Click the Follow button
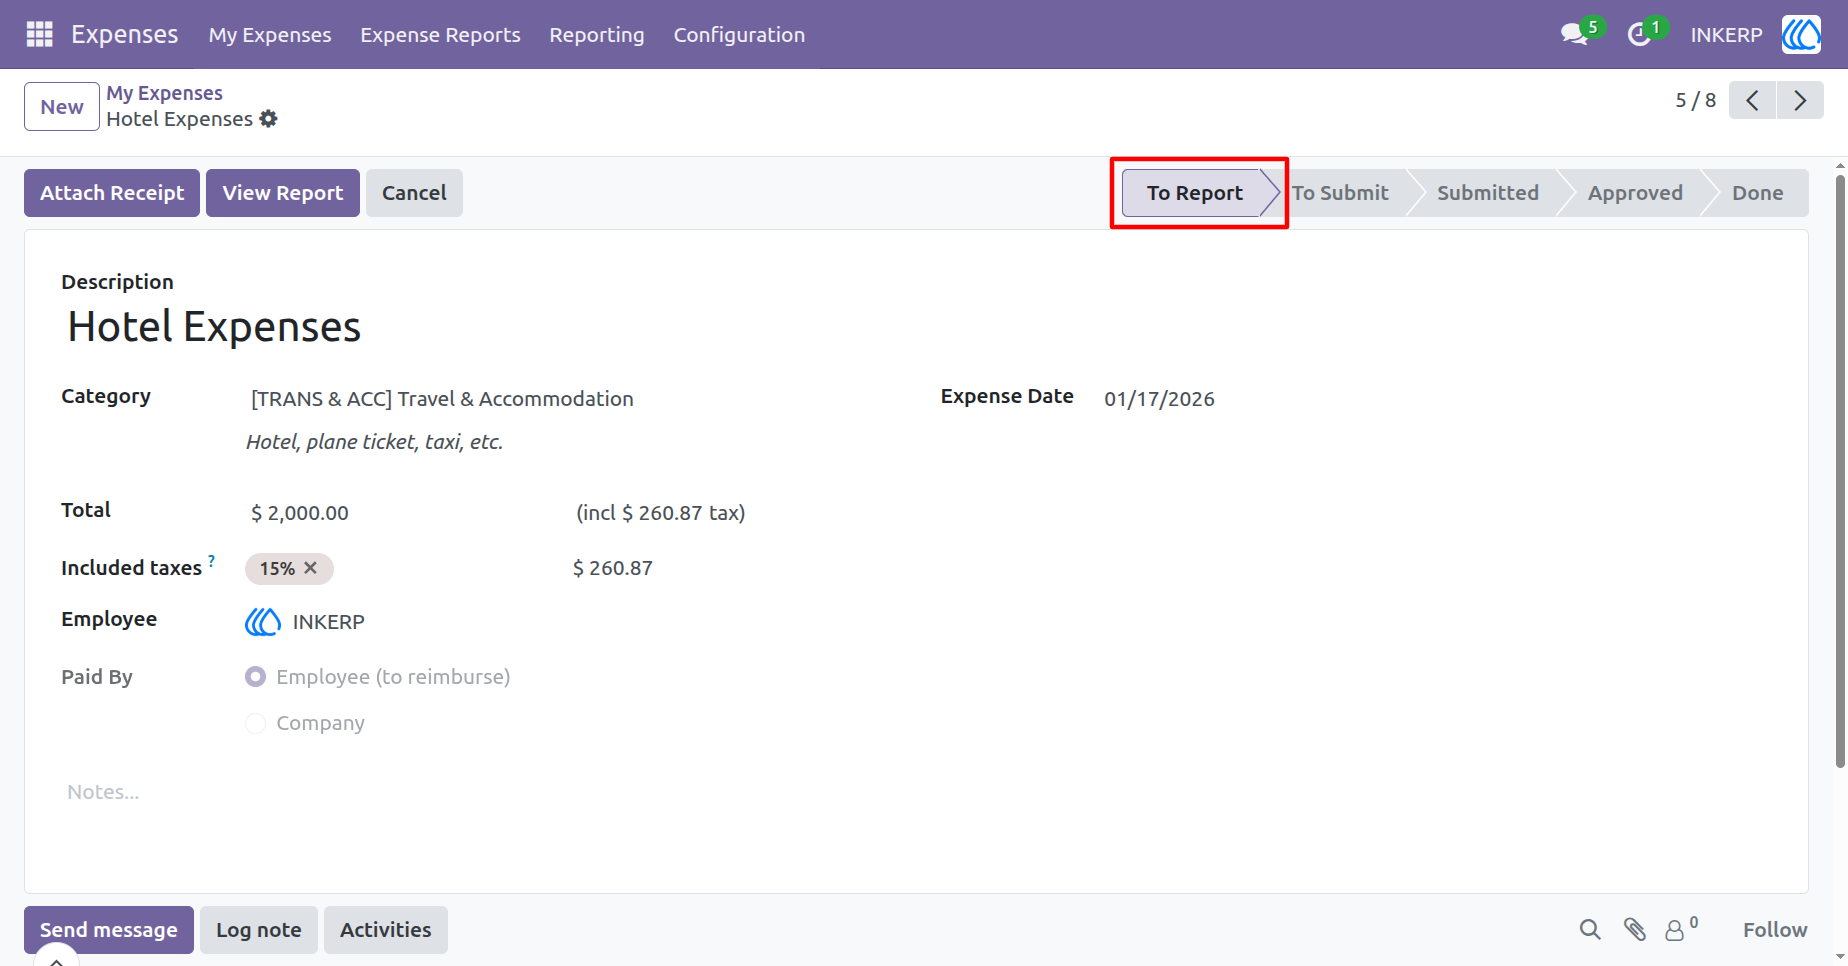Image resolution: width=1848 pixels, height=966 pixels. point(1775,930)
